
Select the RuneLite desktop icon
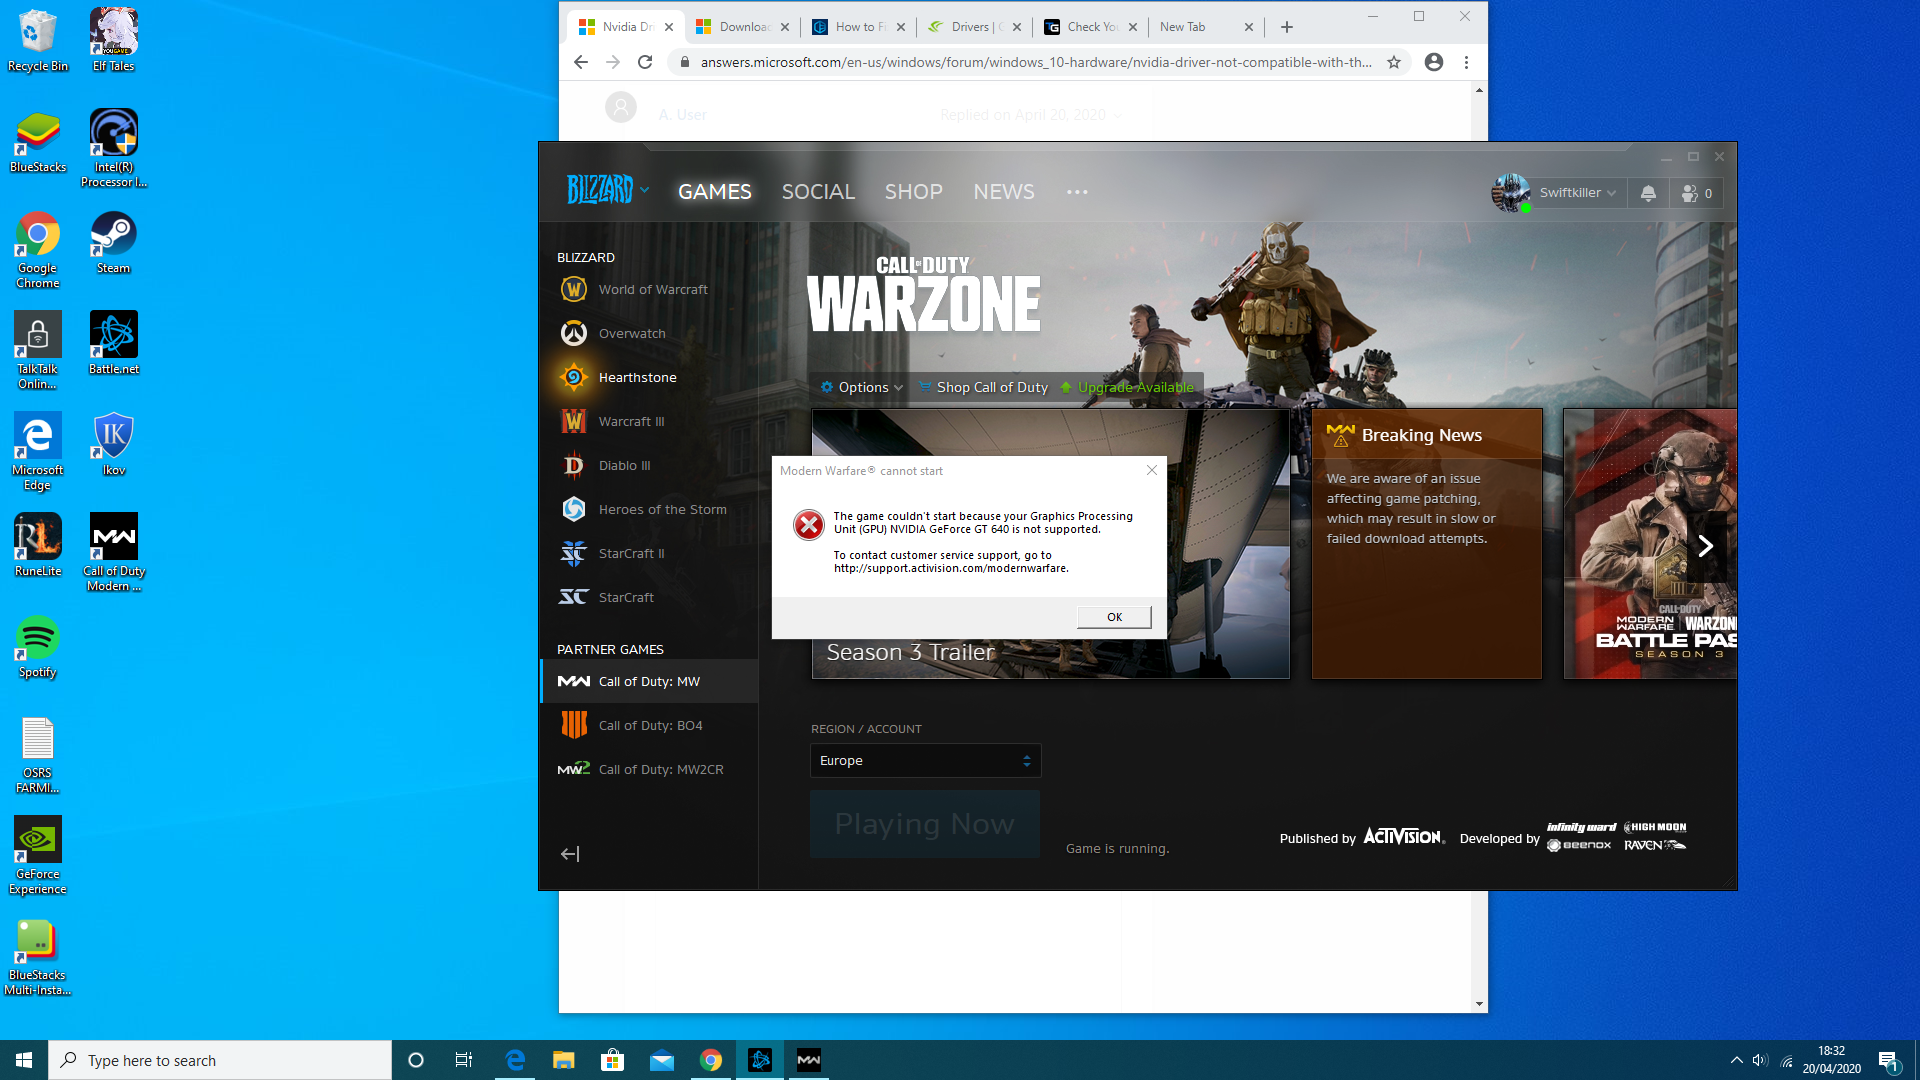pyautogui.click(x=38, y=545)
